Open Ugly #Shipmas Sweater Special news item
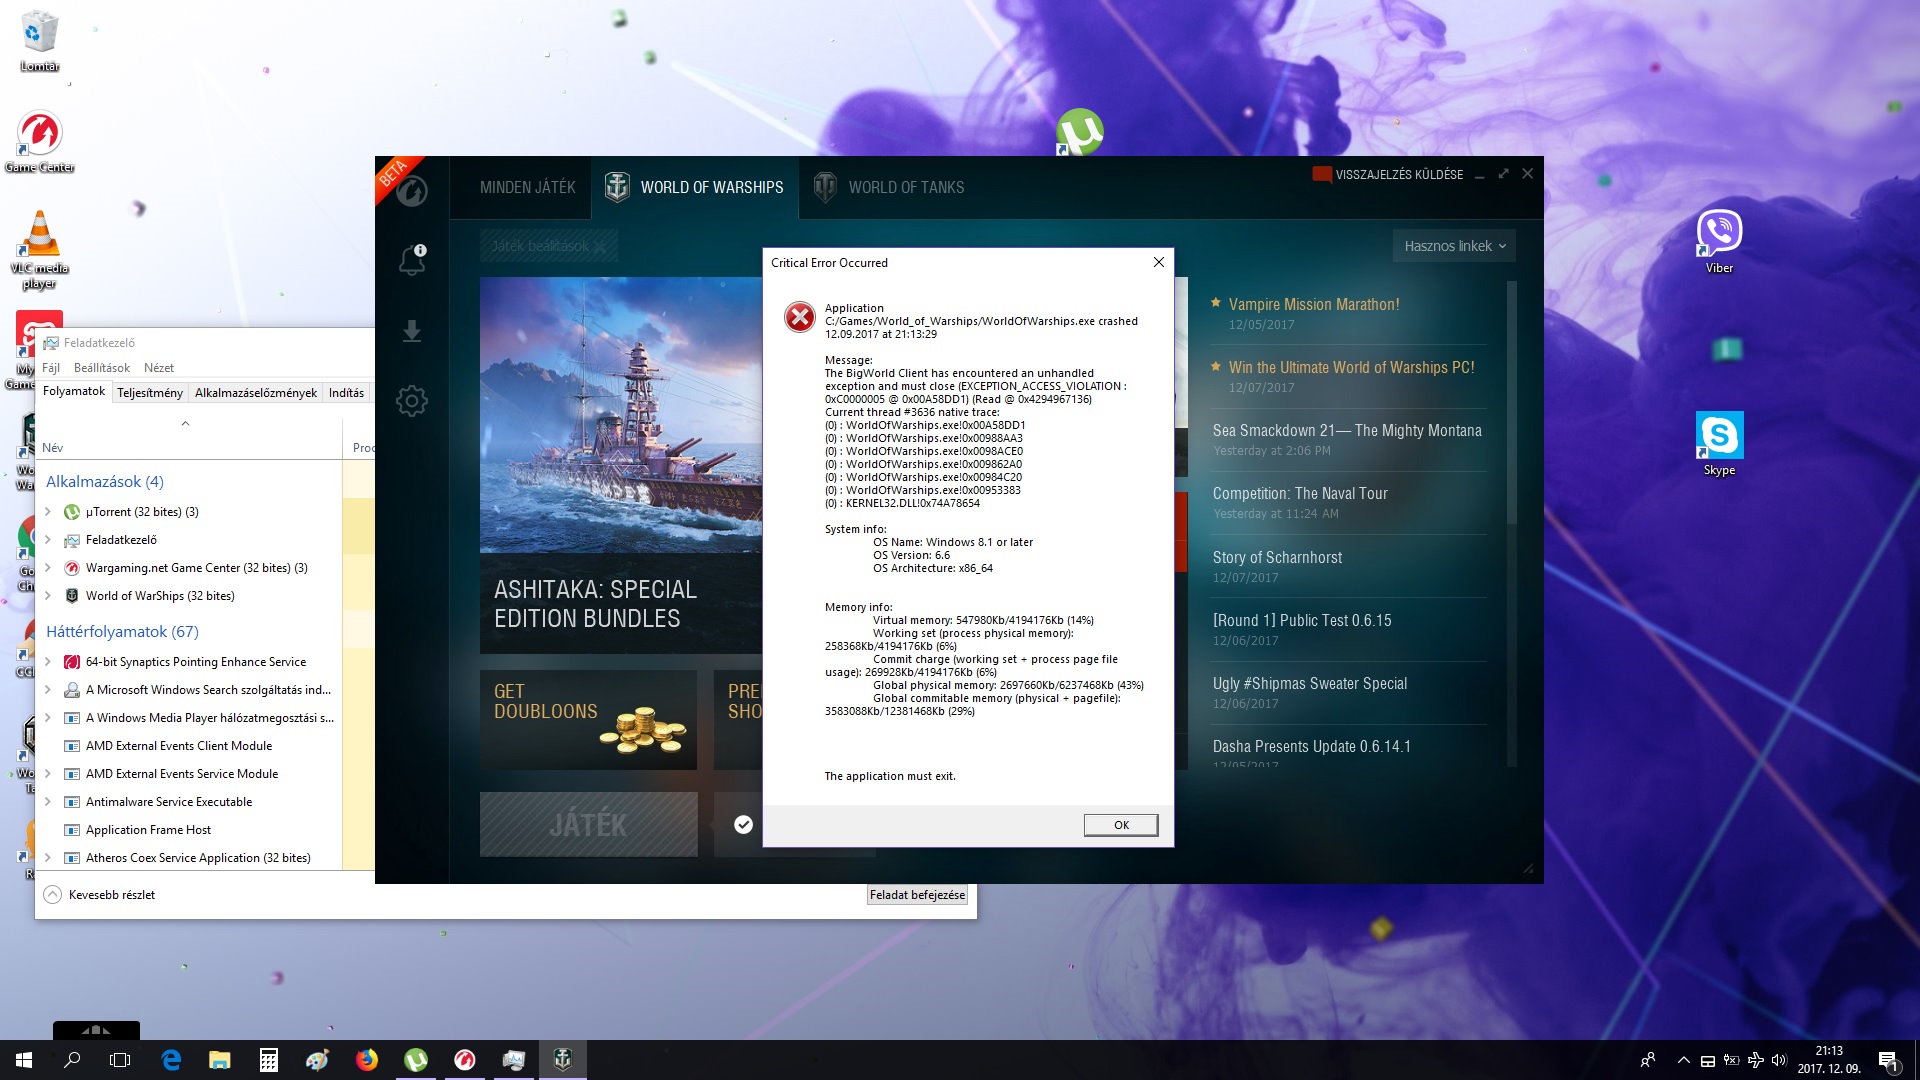Image resolution: width=1920 pixels, height=1080 pixels. 1309,683
